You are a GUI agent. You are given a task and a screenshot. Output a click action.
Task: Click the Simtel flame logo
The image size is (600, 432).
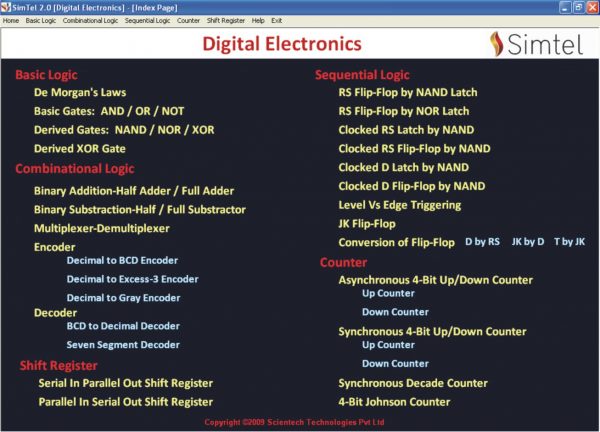click(x=497, y=44)
